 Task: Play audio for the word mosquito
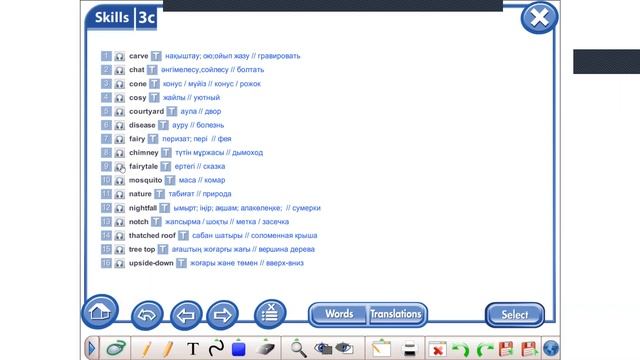click(119, 180)
